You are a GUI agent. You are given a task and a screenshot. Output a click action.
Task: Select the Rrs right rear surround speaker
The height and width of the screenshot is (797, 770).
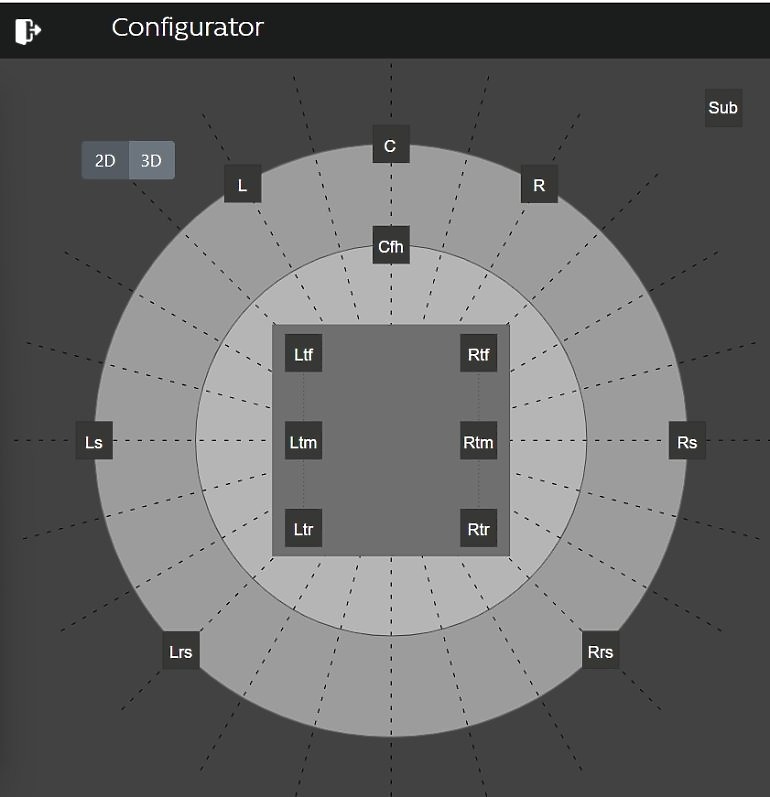[x=600, y=651]
